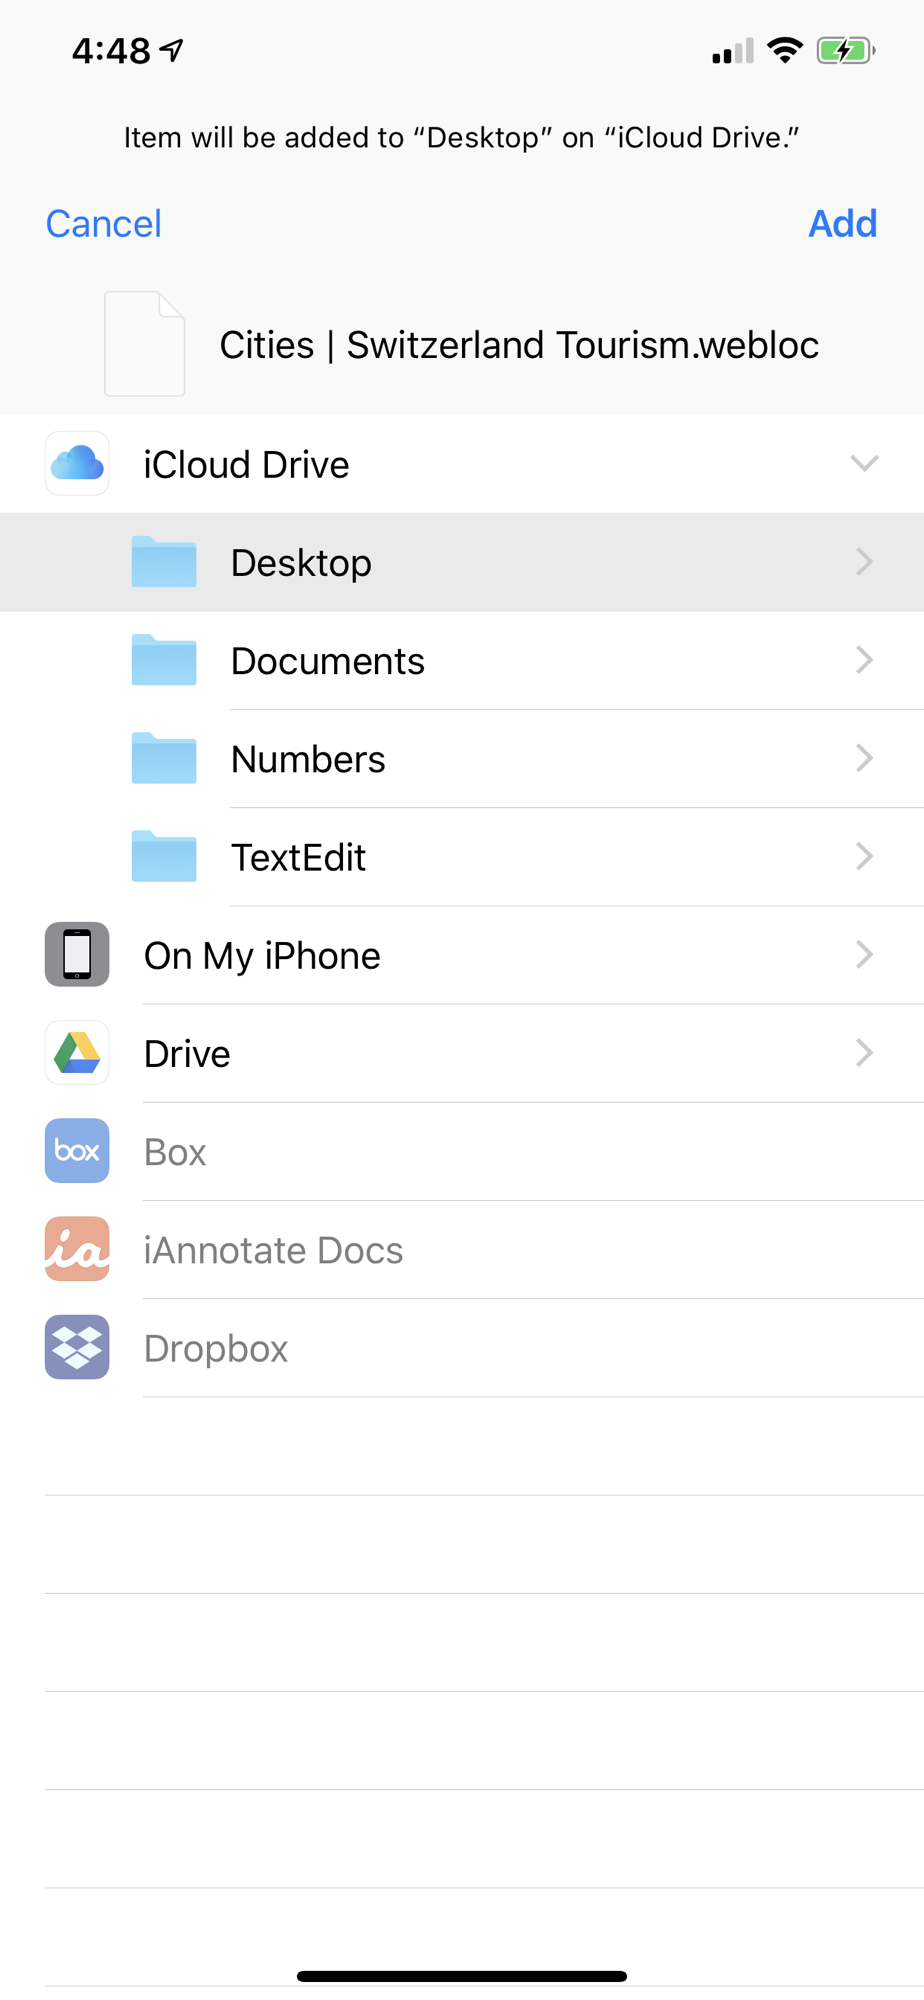Select the iAnnotate Docs label
Viewport: 924px width, 2000px height.
coord(273,1250)
